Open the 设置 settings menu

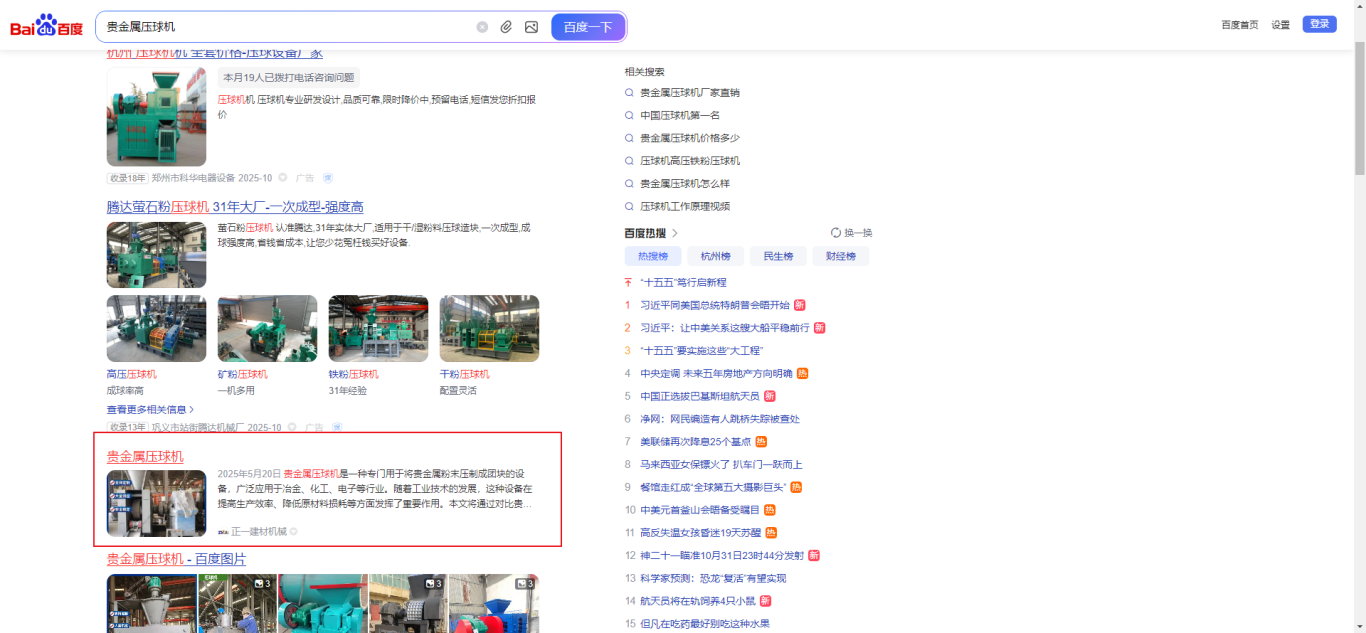coord(1280,25)
